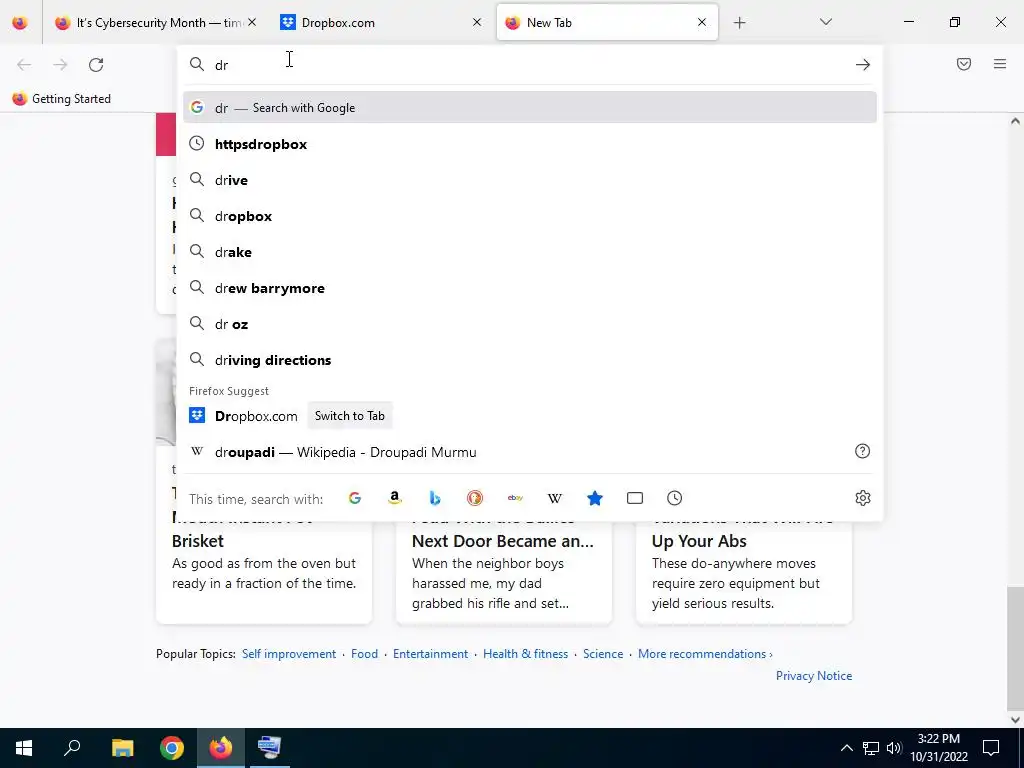Launch Google Chrome from the taskbar

click(x=172, y=748)
